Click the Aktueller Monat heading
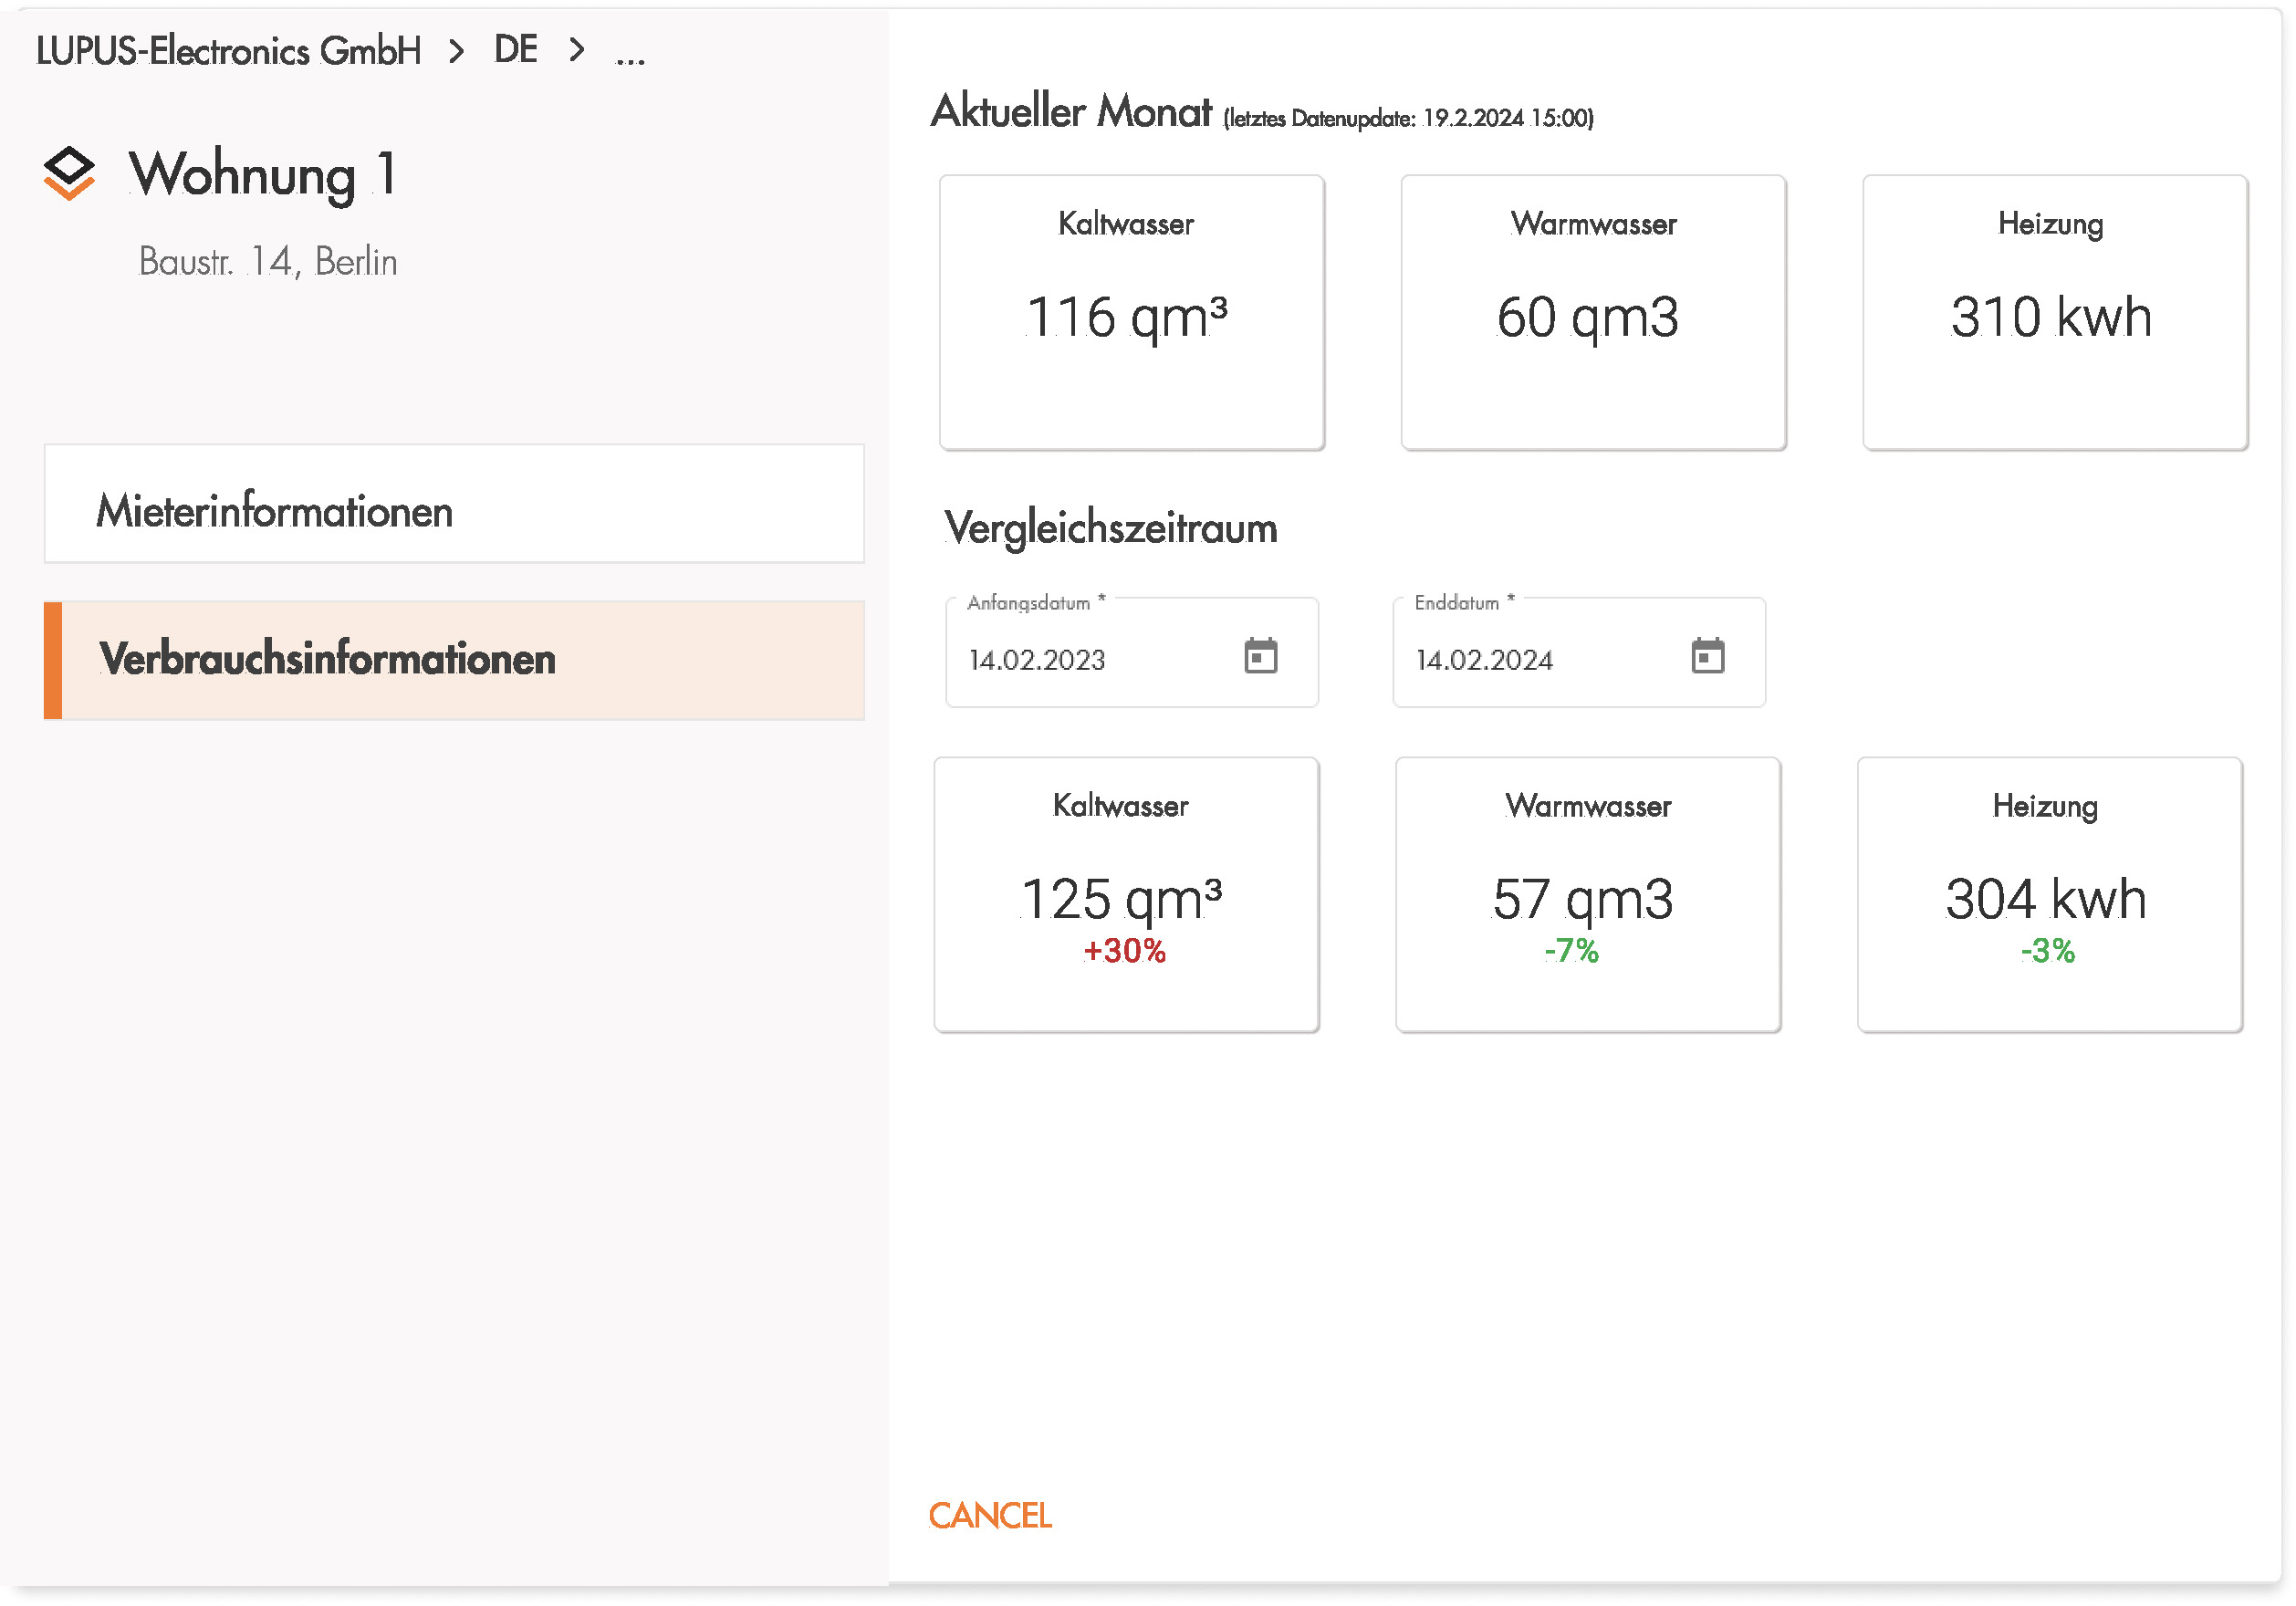The width and height of the screenshot is (2296, 1606). (x=1071, y=110)
